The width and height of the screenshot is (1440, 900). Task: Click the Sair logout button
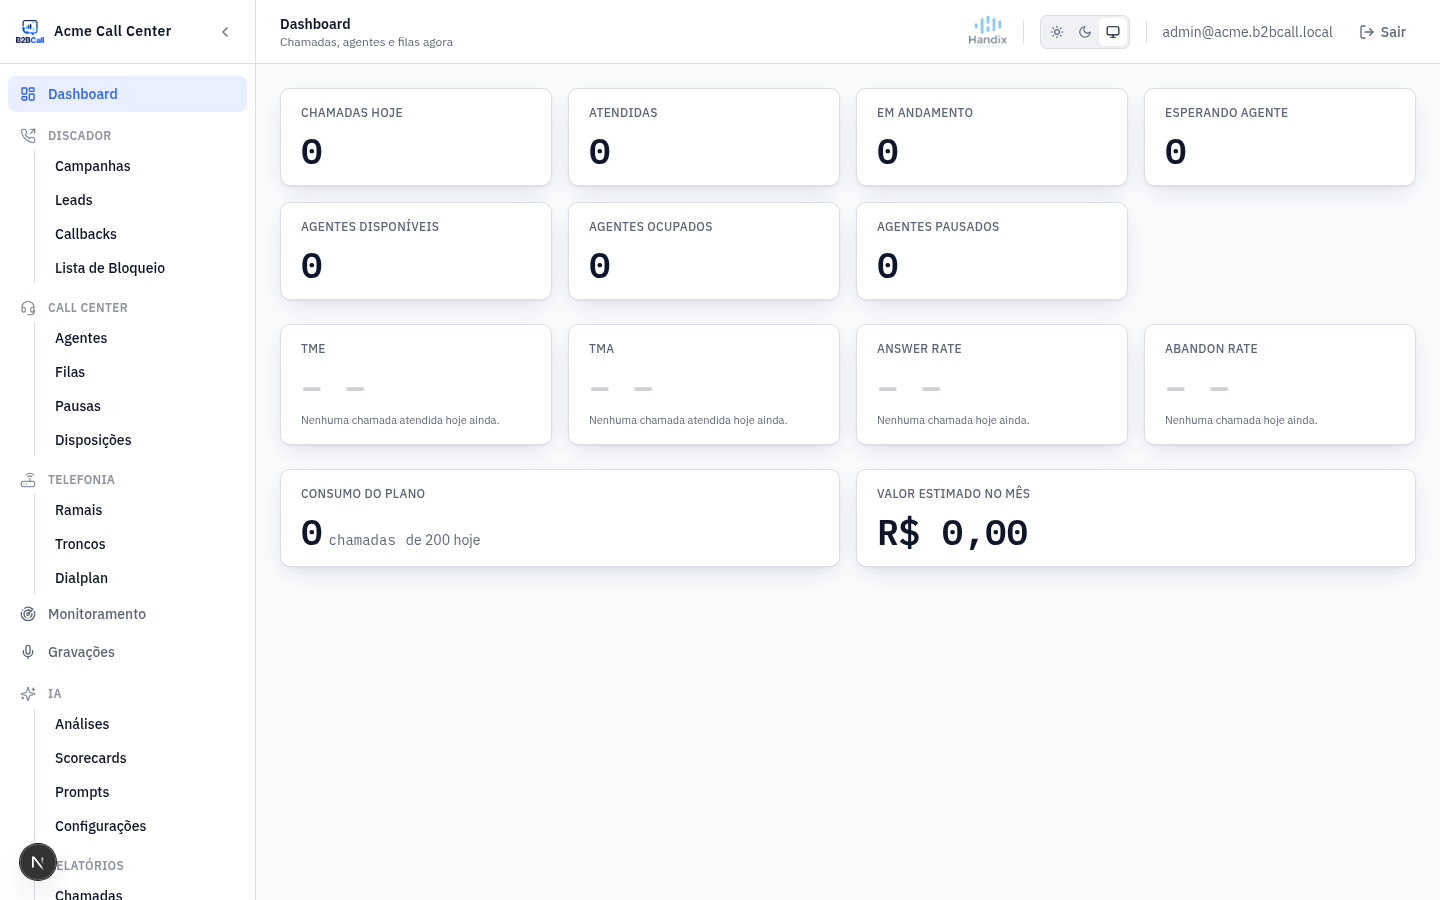pos(1383,32)
